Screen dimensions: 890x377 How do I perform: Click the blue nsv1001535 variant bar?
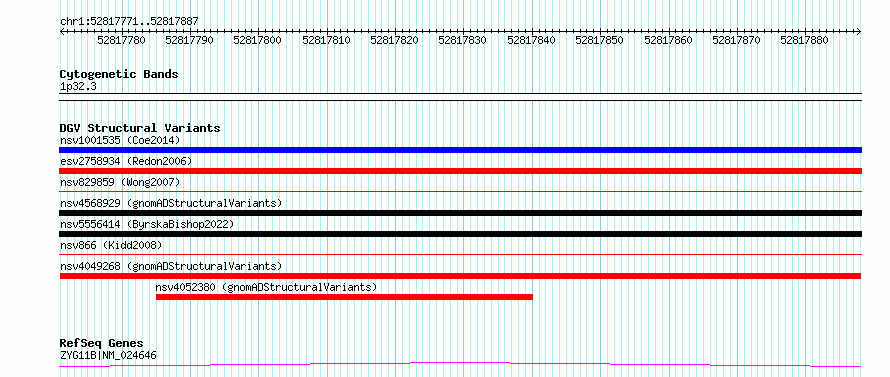pos(460,150)
